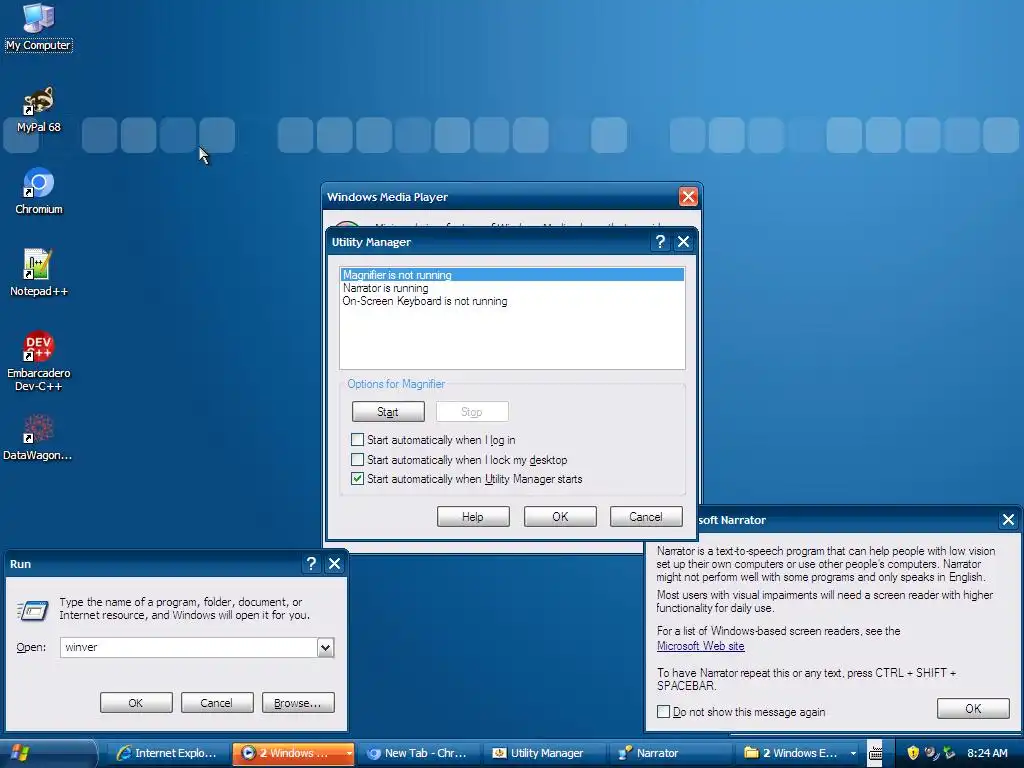The height and width of the screenshot is (768, 1024).
Task: Click the security shield tray icon
Action: [x=913, y=753]
